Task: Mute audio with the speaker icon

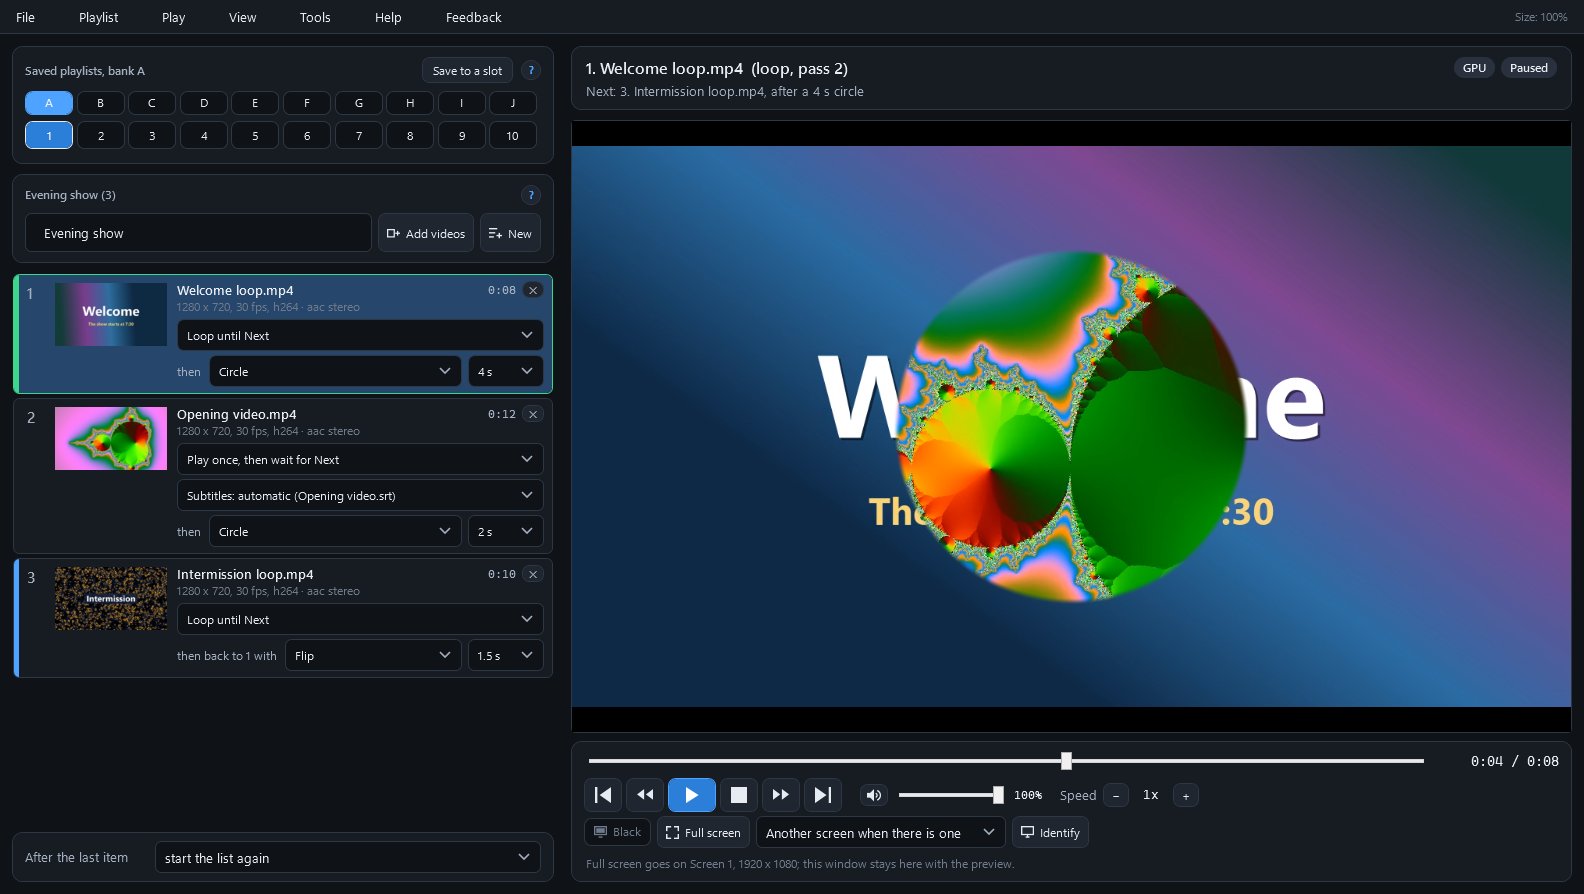Action: click(873, 795)
